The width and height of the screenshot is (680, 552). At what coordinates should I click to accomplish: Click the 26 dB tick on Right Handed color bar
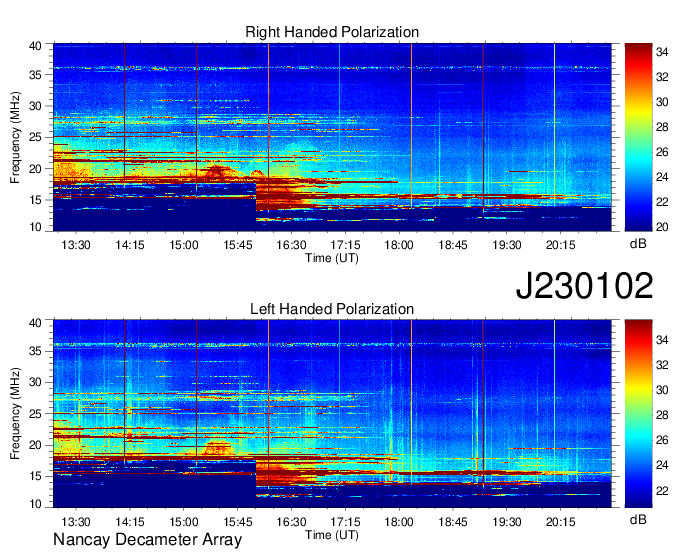pos(662,152)
